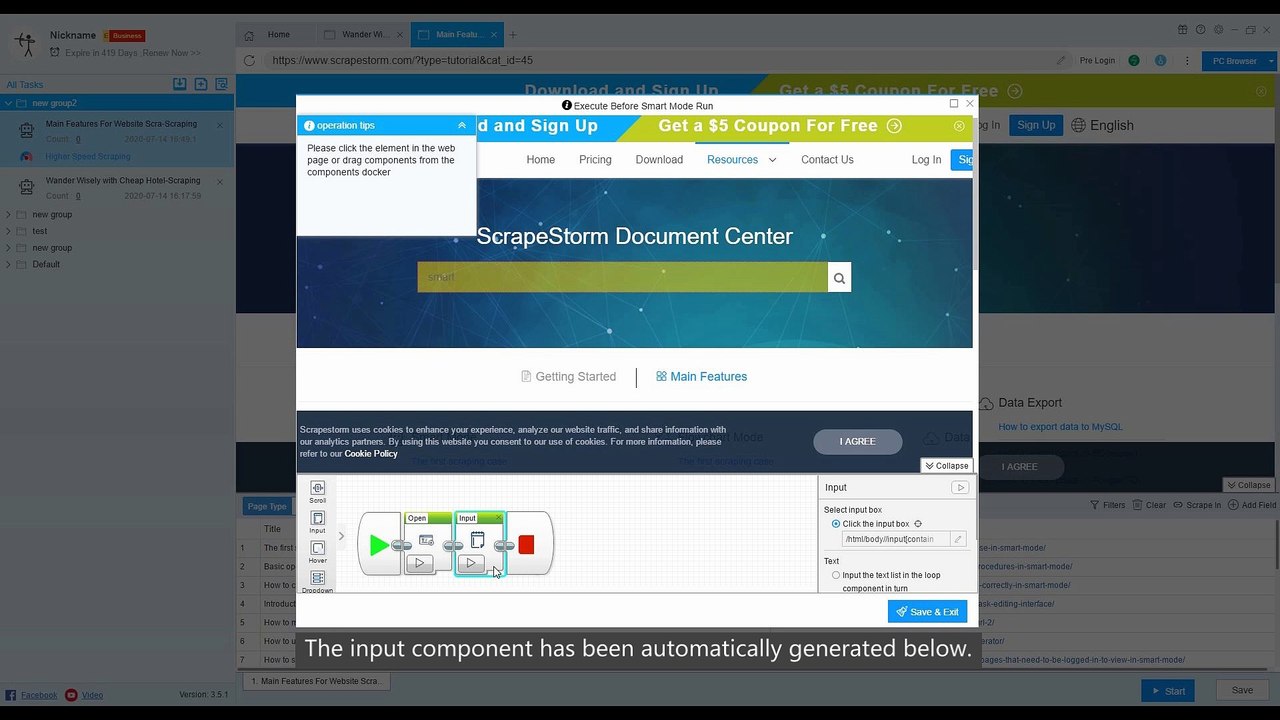Open the Facebook link in the status bar
The image size is (1280, 720).
click(x=39, y=695)
